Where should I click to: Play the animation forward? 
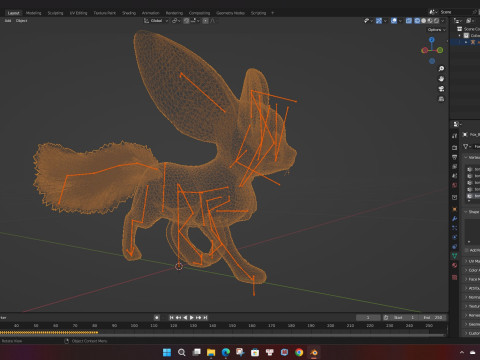[x=192, y=318]
